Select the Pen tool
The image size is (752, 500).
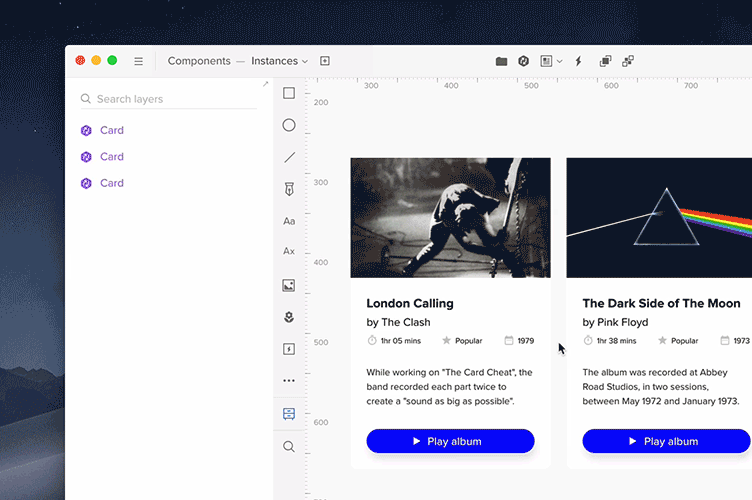[x=289, y=189]
